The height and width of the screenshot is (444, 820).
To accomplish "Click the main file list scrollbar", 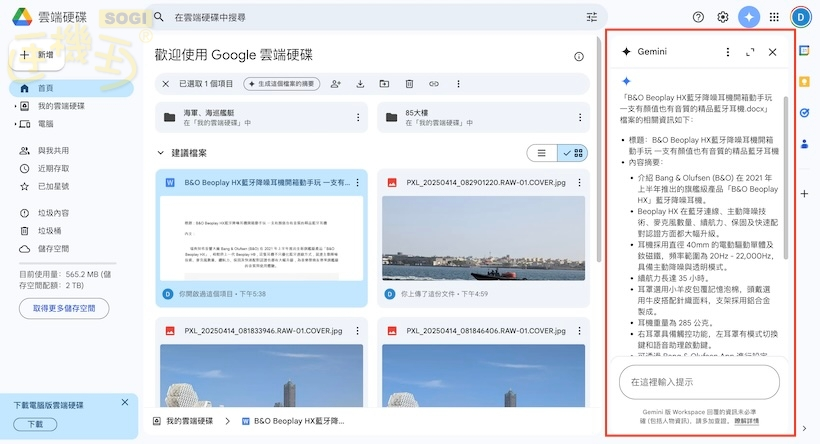I will coord(598,149).
